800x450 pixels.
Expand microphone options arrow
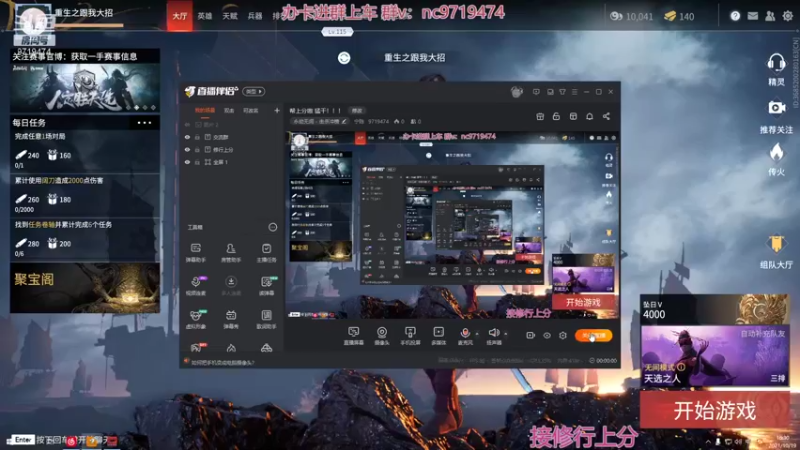click(x=477, y=334)
